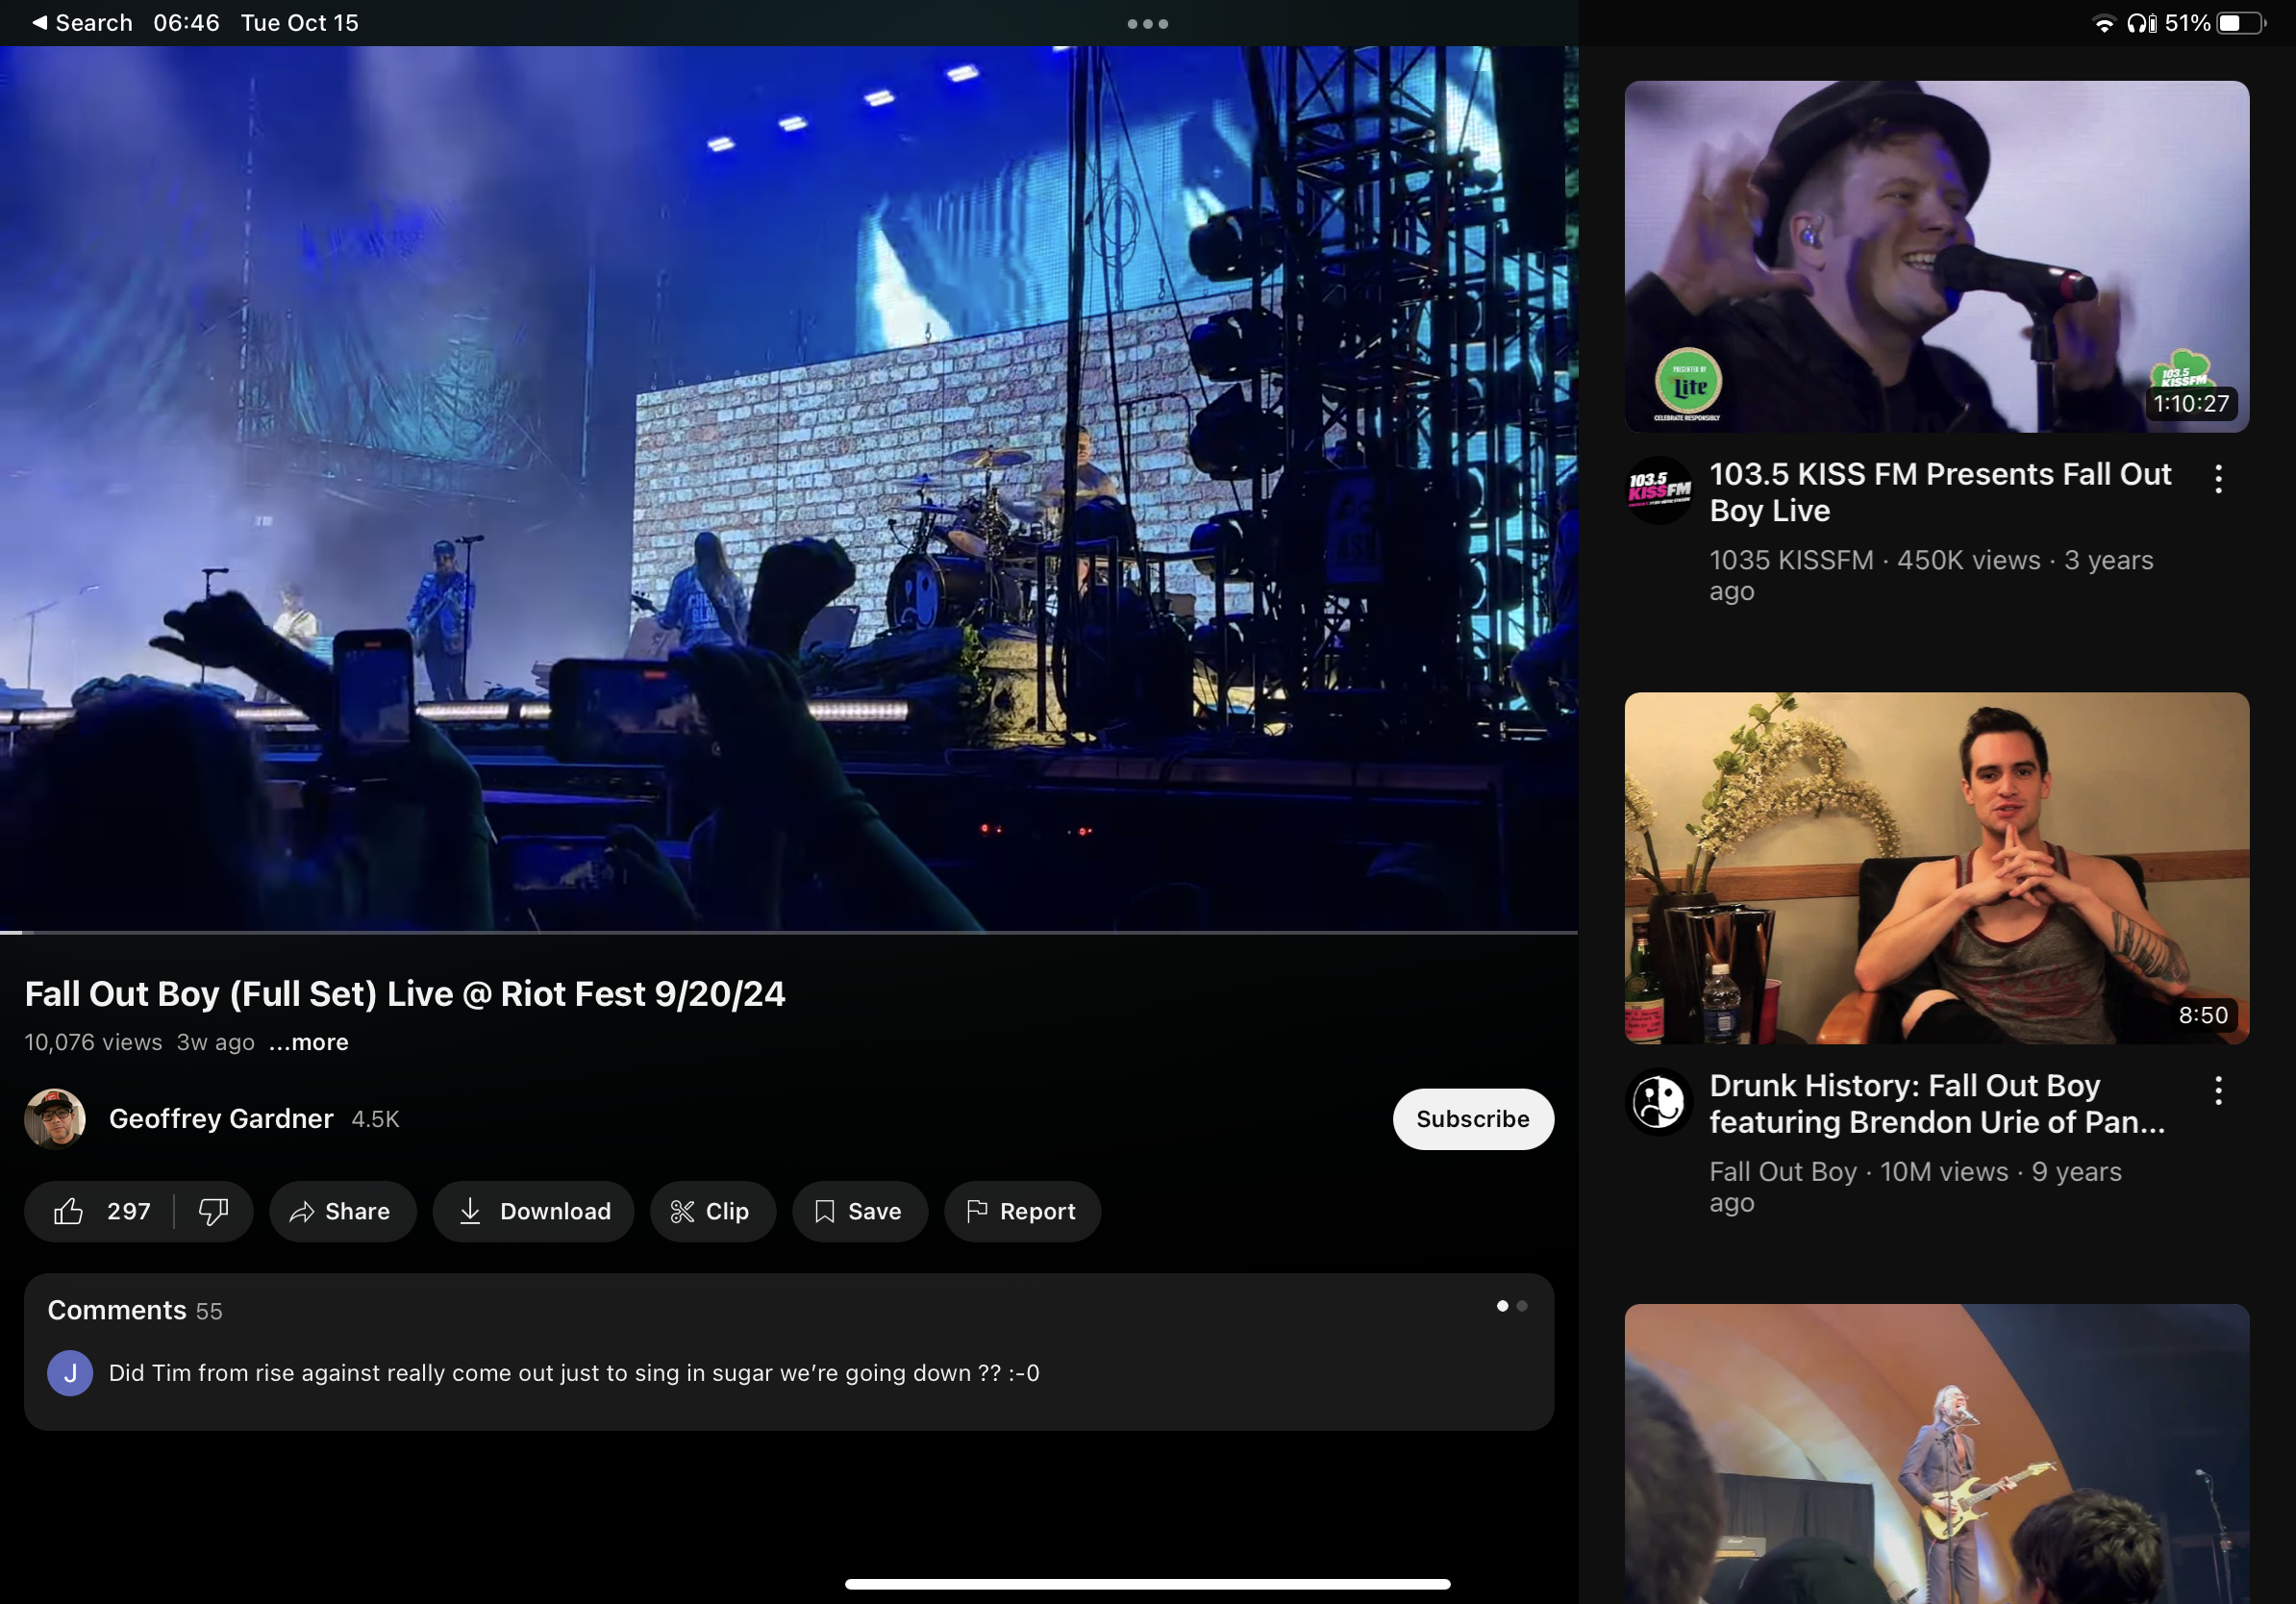
Task: Open options menu for the KISS FM video
Action: click(x=2218, y=479)
